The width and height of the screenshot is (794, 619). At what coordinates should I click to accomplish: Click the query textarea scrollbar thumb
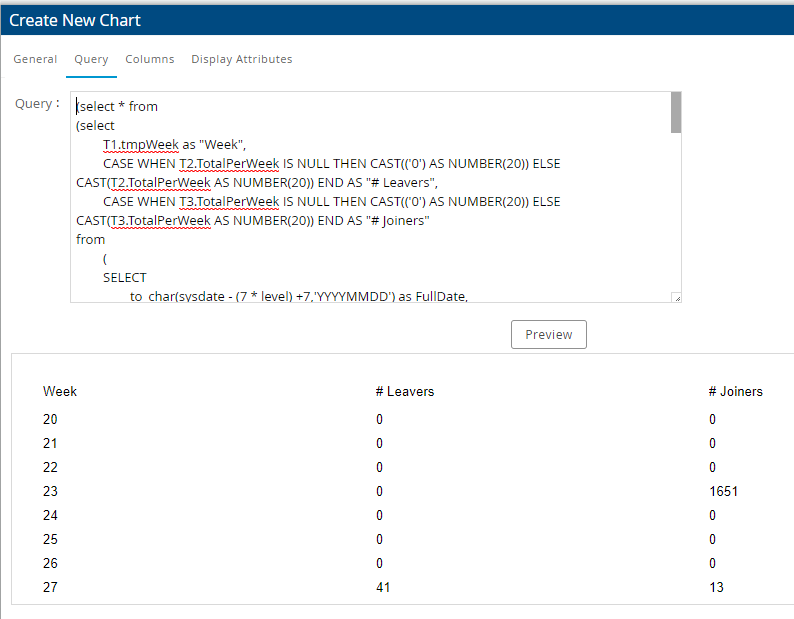[676, 112]
